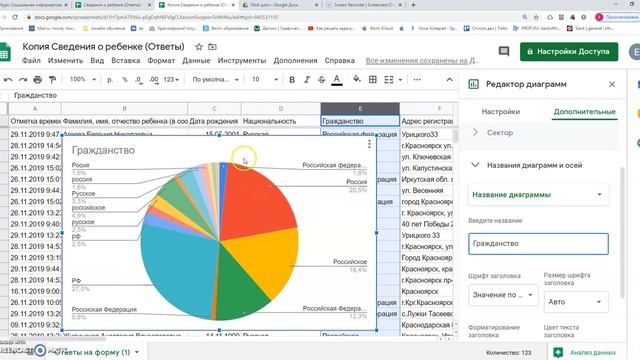Switch to Настройки tab in chart editor

(500, 111)
